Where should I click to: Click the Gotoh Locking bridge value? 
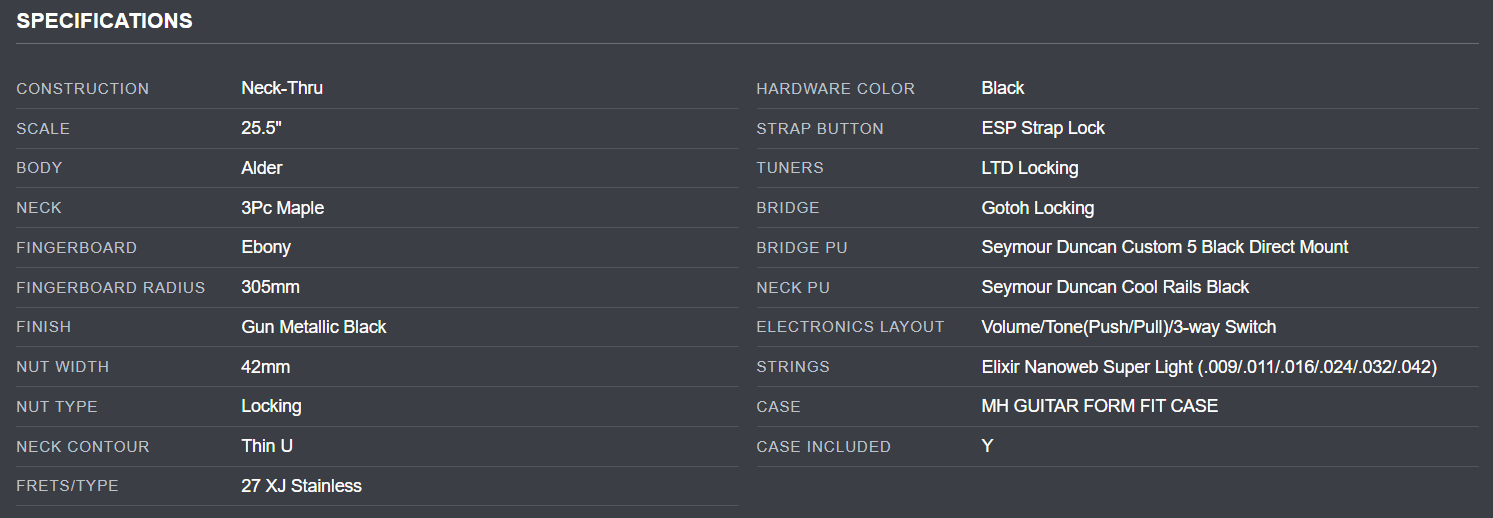[x=1038, y=208]
